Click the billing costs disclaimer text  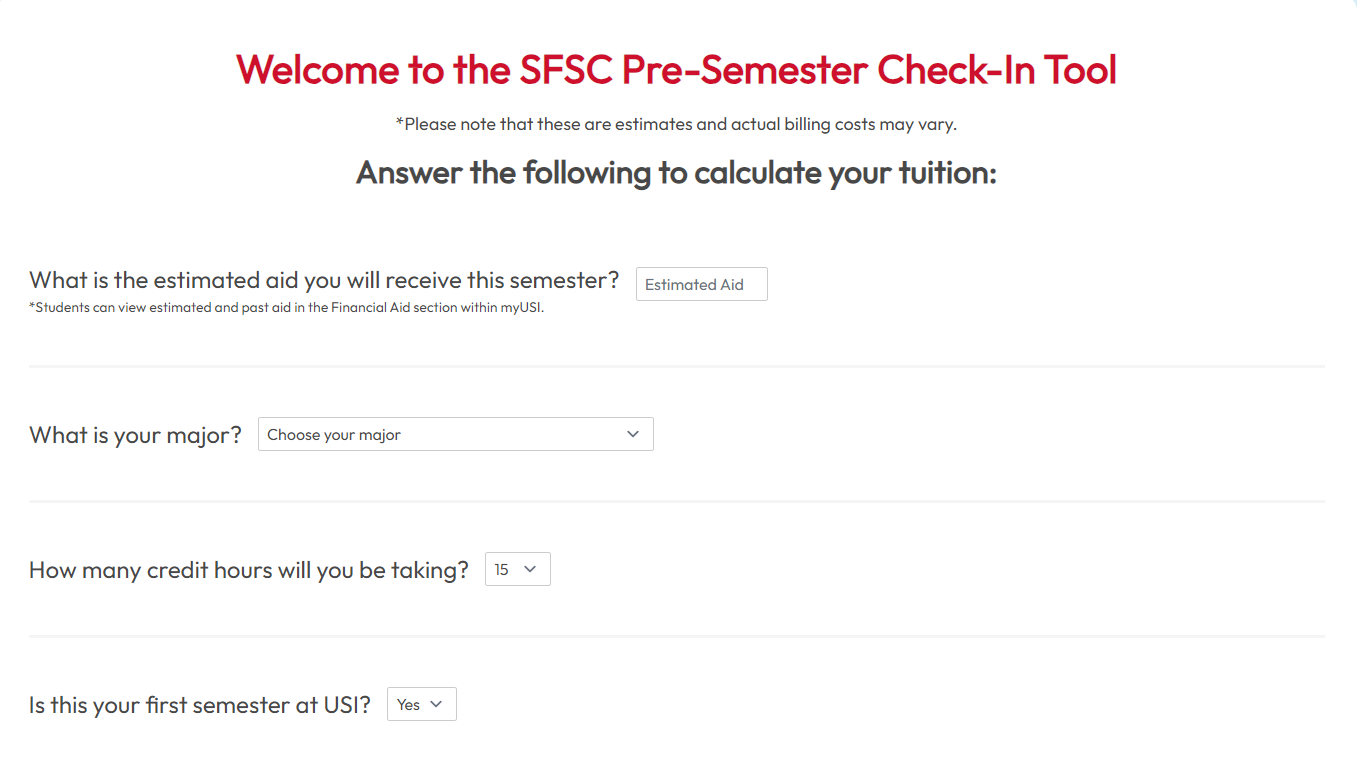(x=676, y=124)
